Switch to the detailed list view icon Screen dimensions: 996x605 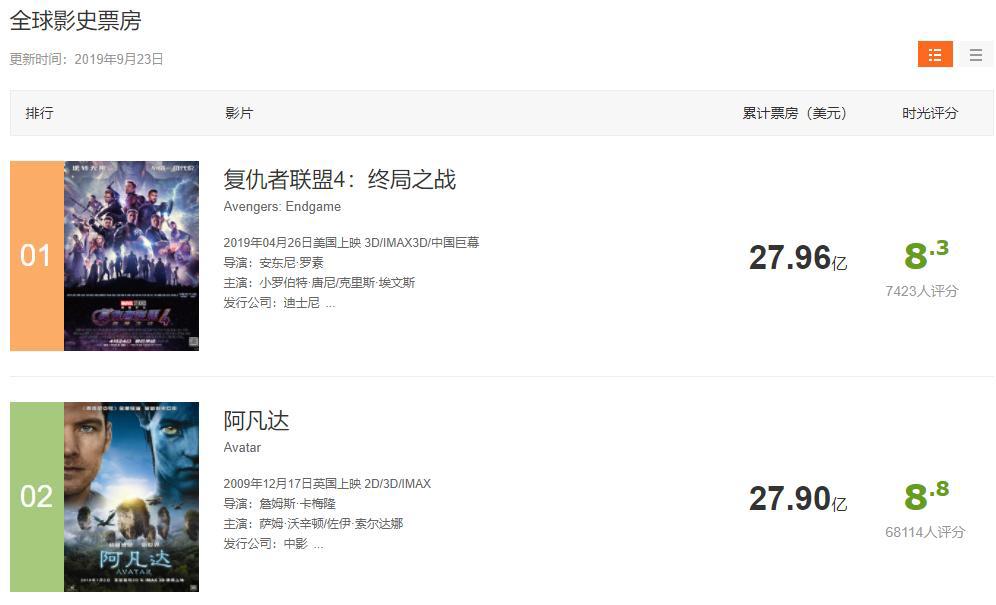(x=935, y=55)
